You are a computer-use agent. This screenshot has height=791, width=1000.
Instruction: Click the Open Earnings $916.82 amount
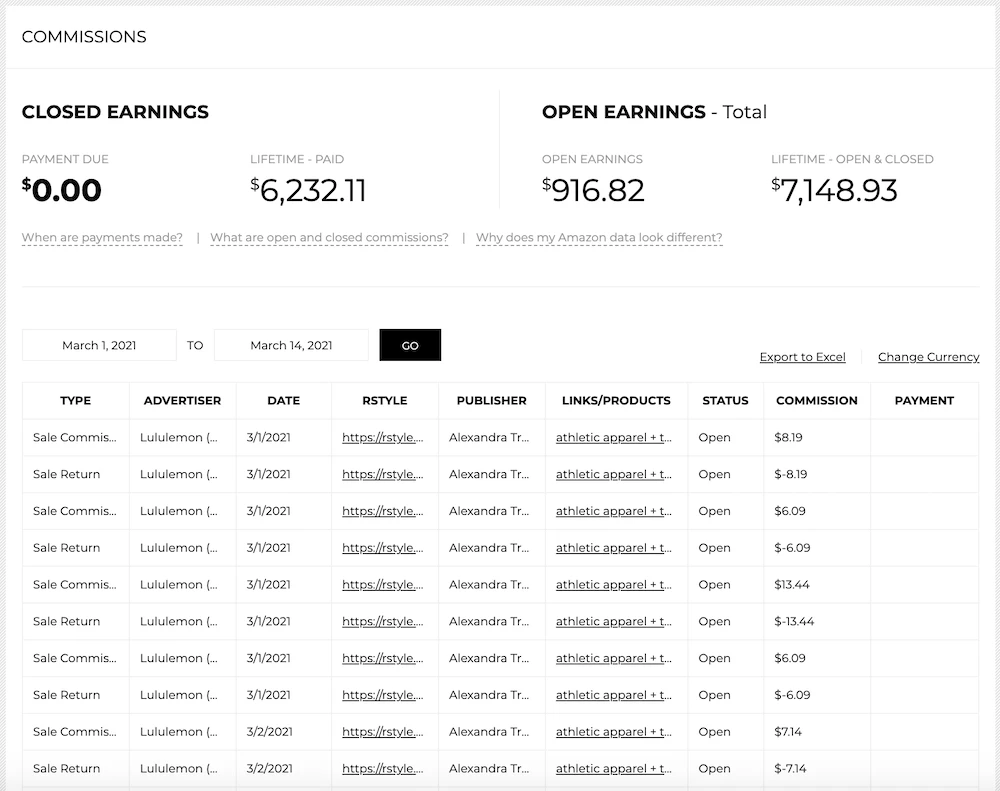click(x=593, y=190)
